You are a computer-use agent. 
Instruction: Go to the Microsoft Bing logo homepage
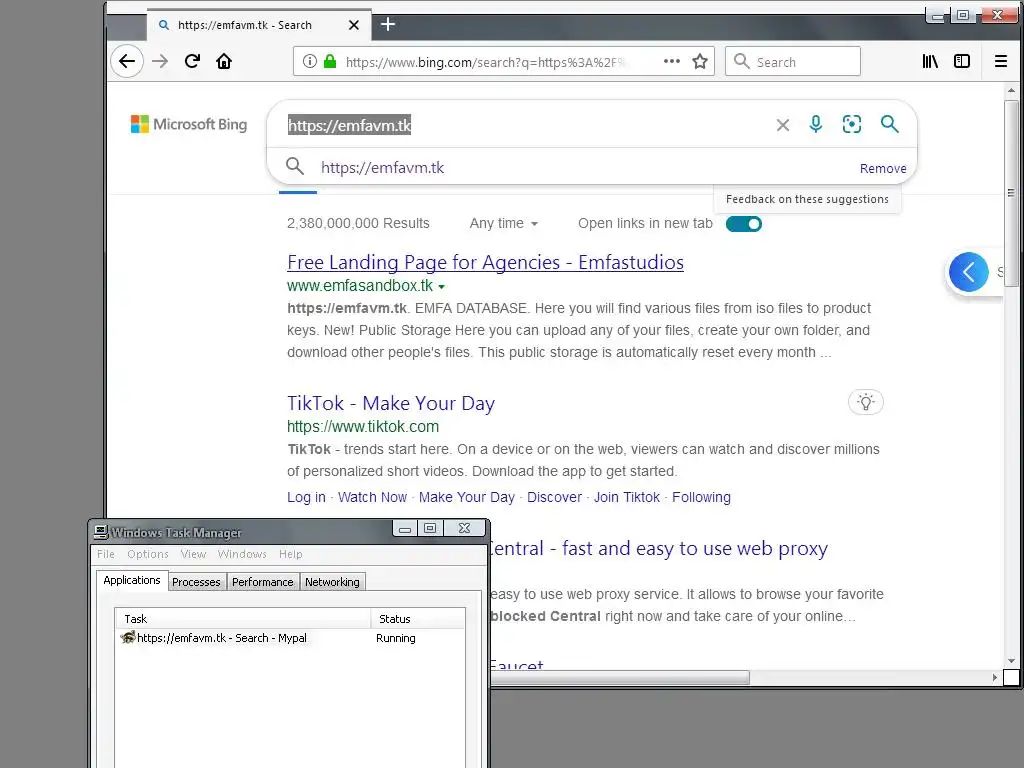click(x=189, y=124)
